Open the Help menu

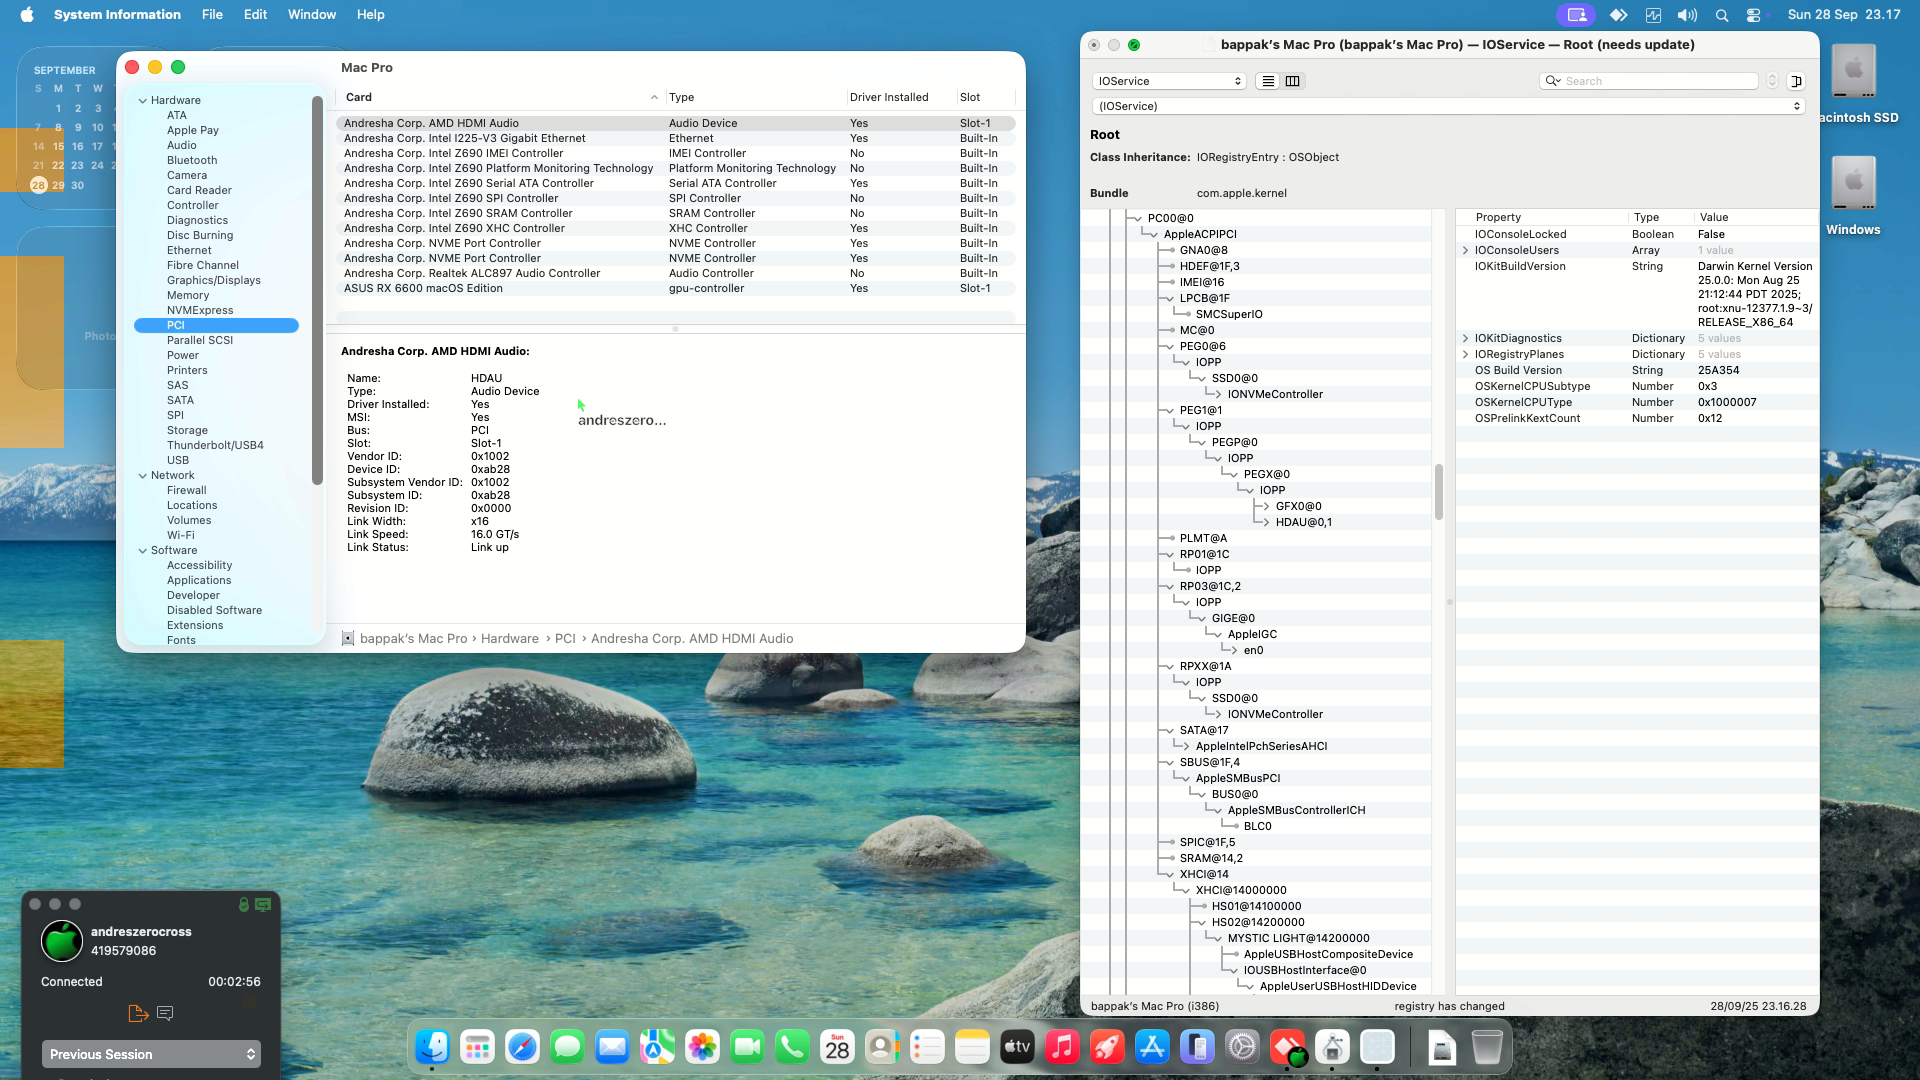[x=371, y=15]
